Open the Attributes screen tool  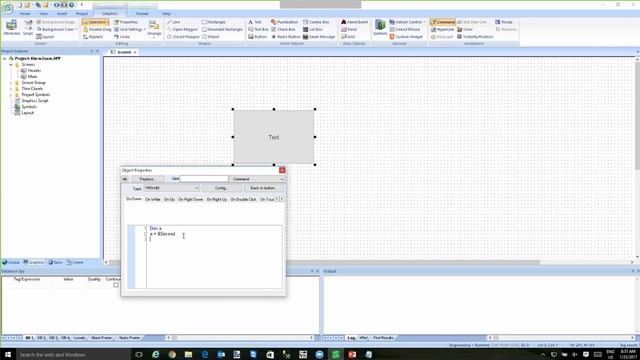coord(11,28)
